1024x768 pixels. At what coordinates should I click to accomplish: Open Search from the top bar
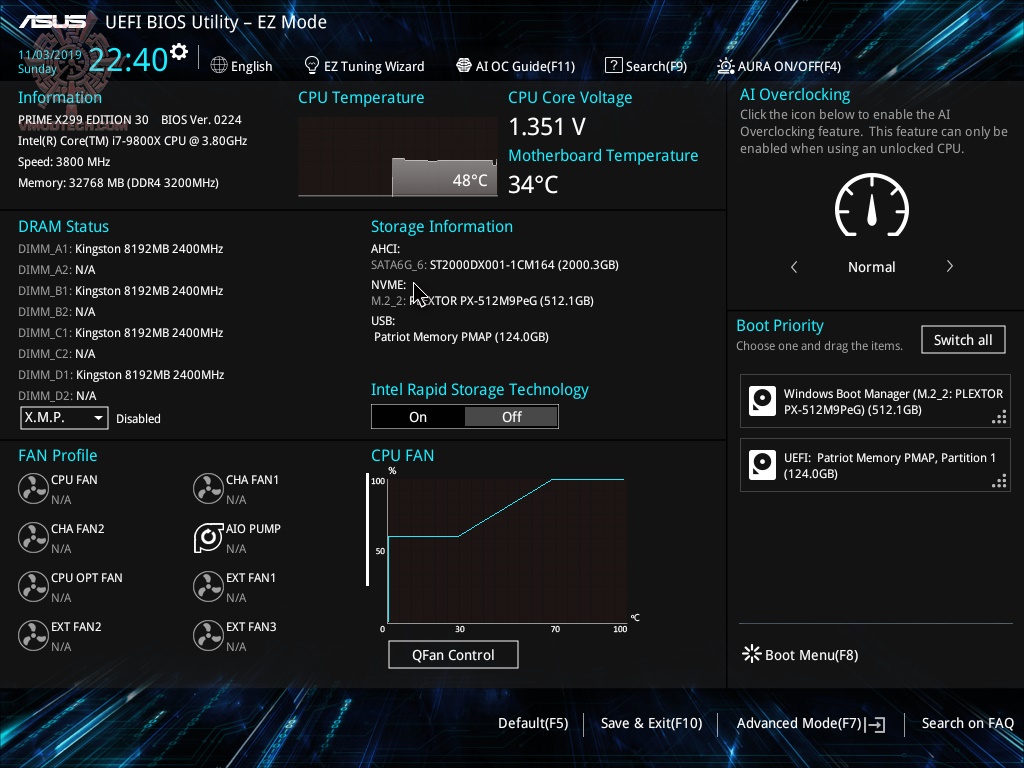click(x=645, y=65)
